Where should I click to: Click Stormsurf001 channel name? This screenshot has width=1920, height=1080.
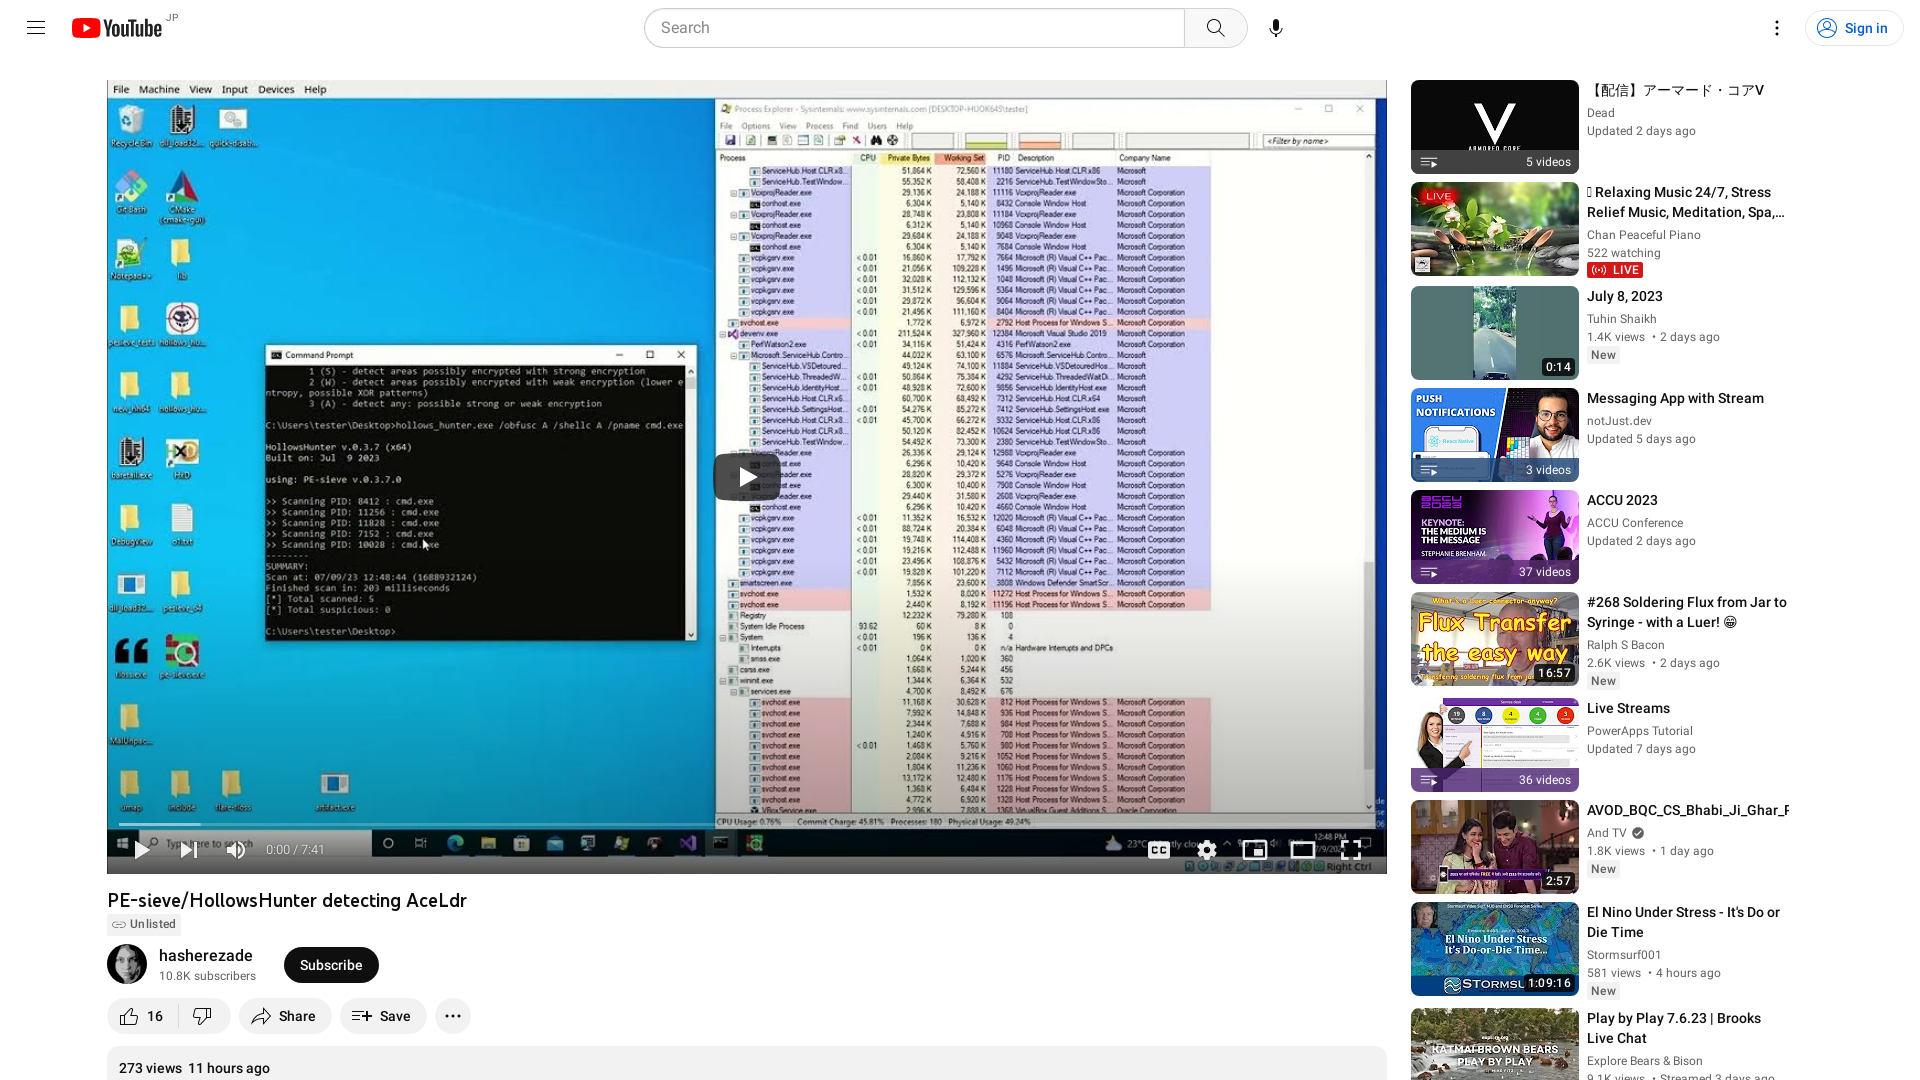tap(1623, 955)
